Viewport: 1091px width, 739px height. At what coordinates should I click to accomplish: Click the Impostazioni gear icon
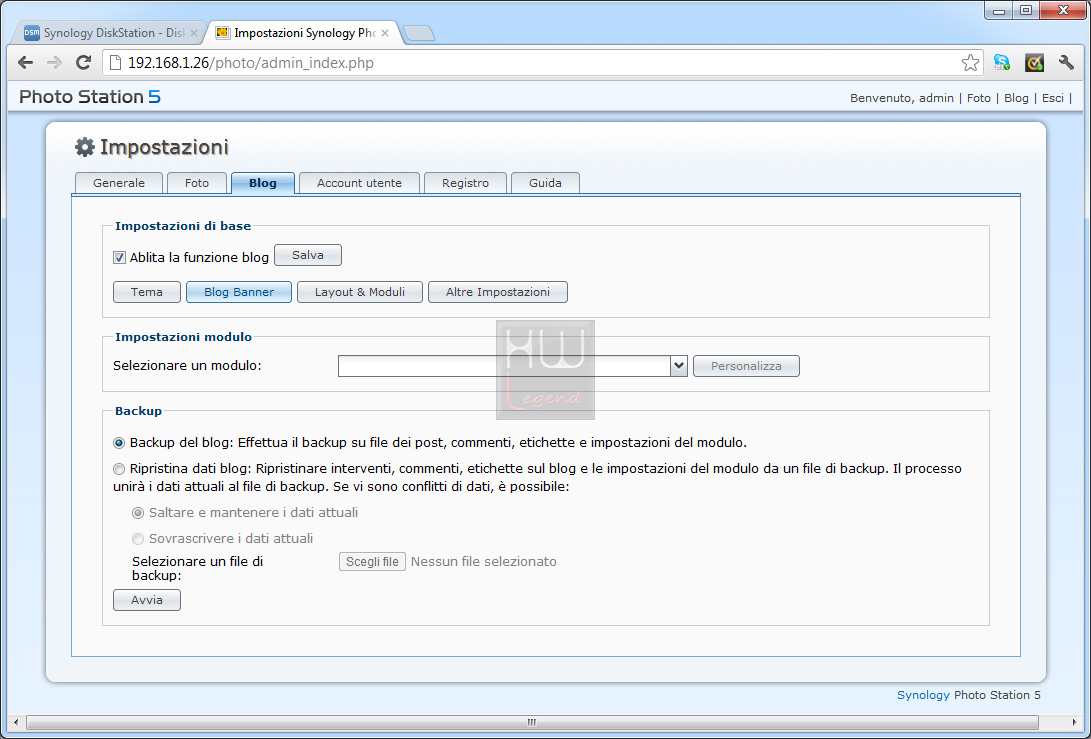pos(84,147)
